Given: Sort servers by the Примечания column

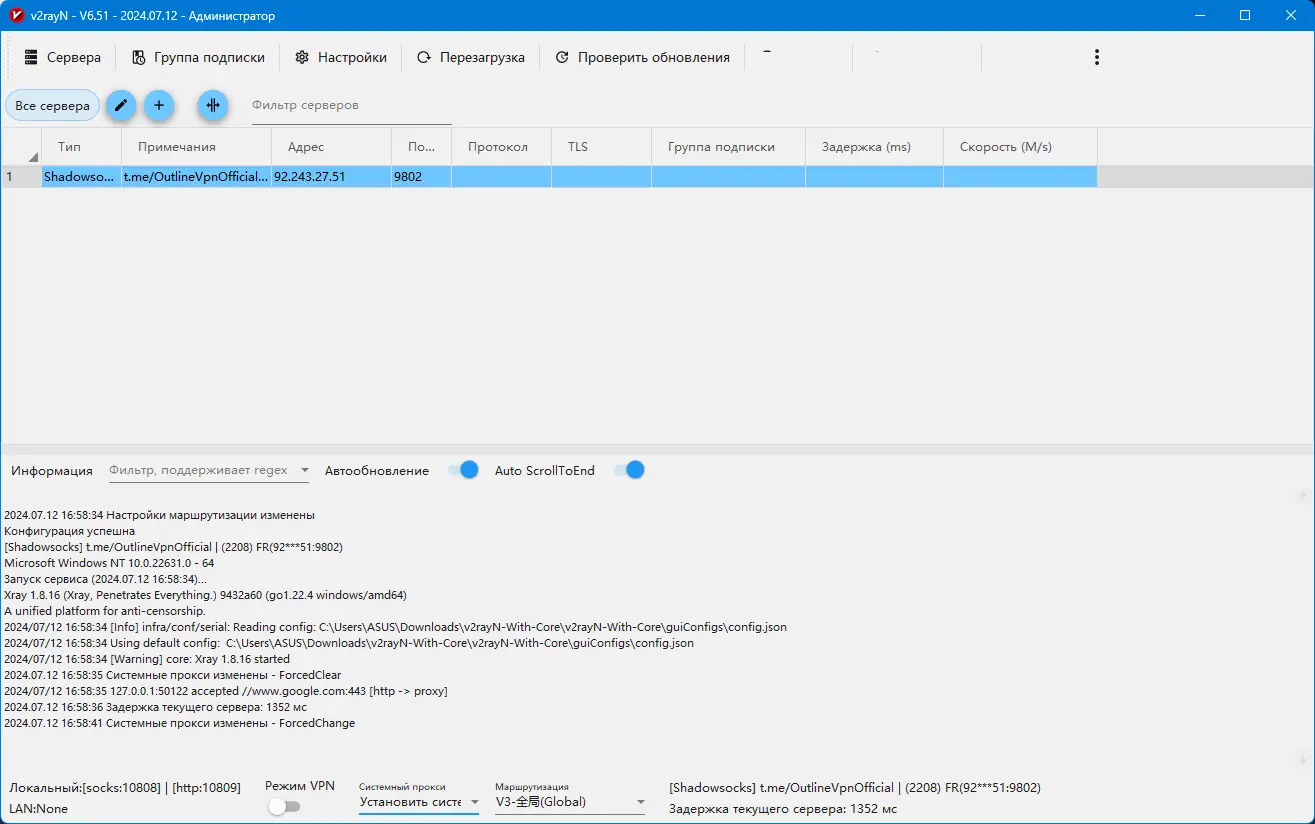Looking at the screenshot, I should pos(196,147).
